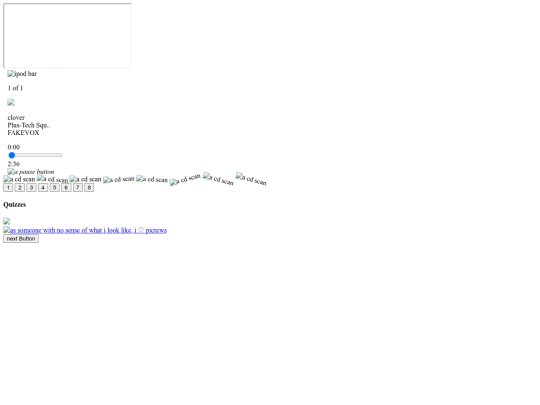540x405 pixels.
Task: Click the total time 2:36
Action: click(14, 164)
